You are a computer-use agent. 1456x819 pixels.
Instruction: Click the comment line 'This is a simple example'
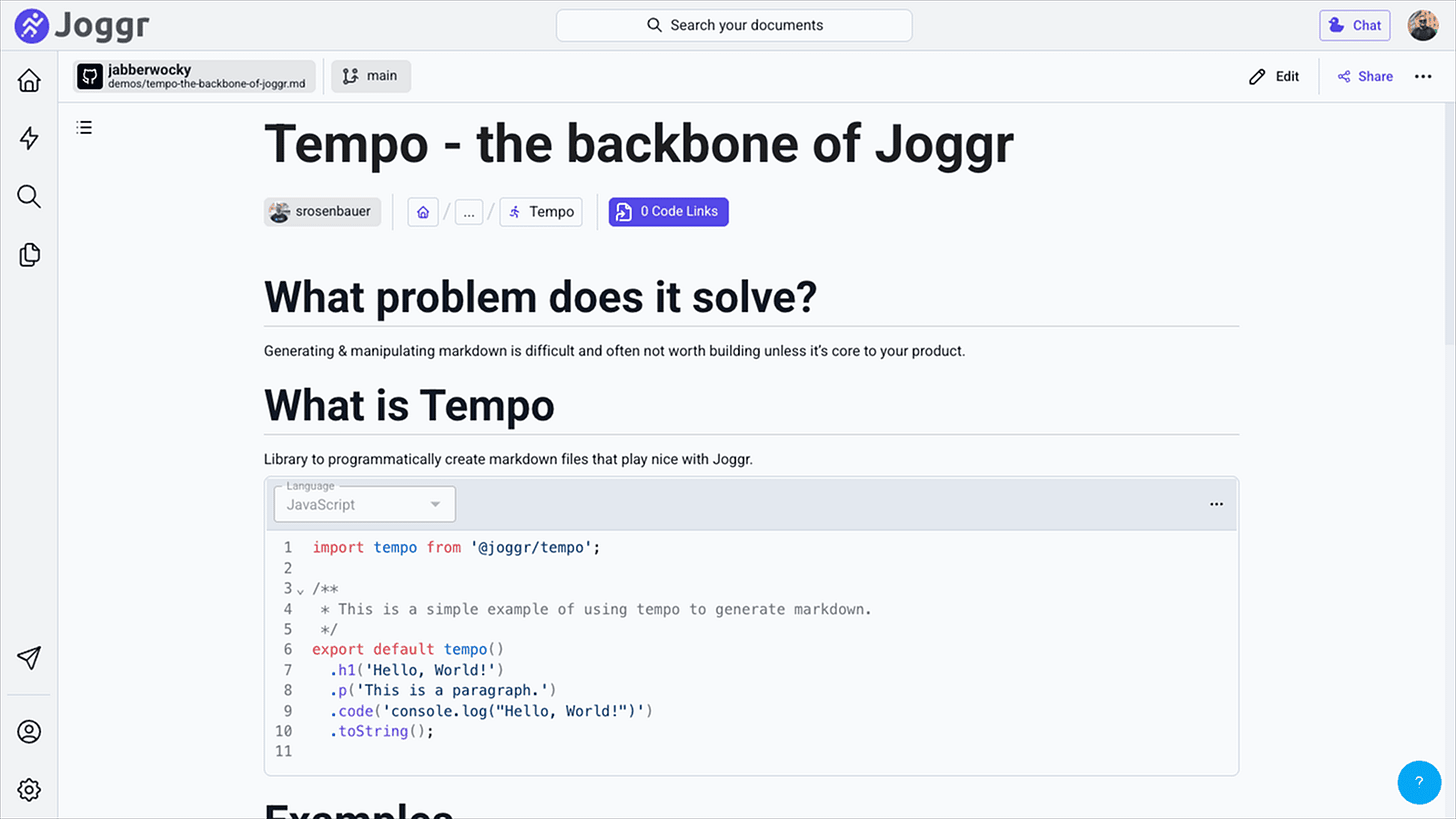click(x=596, y=608)
